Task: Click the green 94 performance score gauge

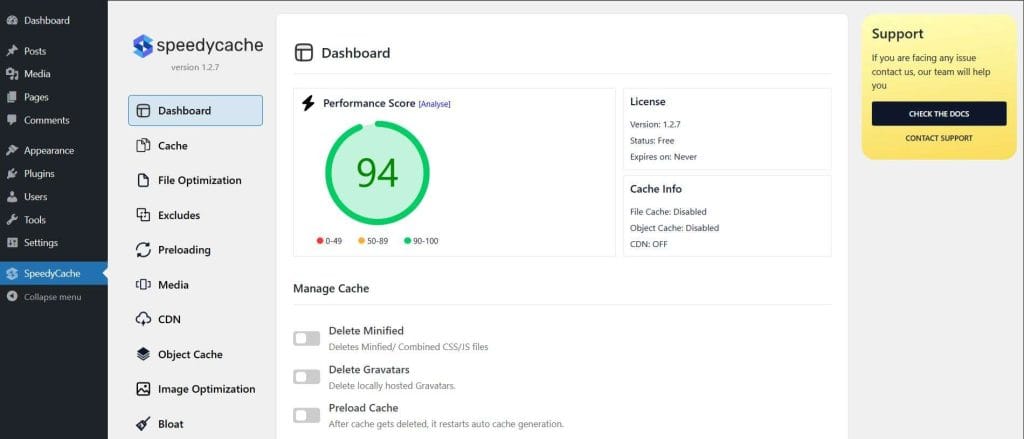Action: point(377,173)
